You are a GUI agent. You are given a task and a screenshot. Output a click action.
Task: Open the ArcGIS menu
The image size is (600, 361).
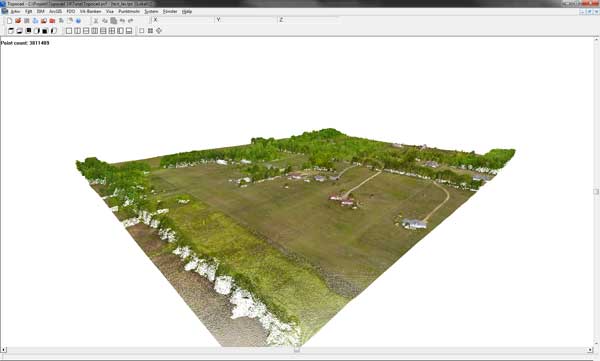click(55, 11)
